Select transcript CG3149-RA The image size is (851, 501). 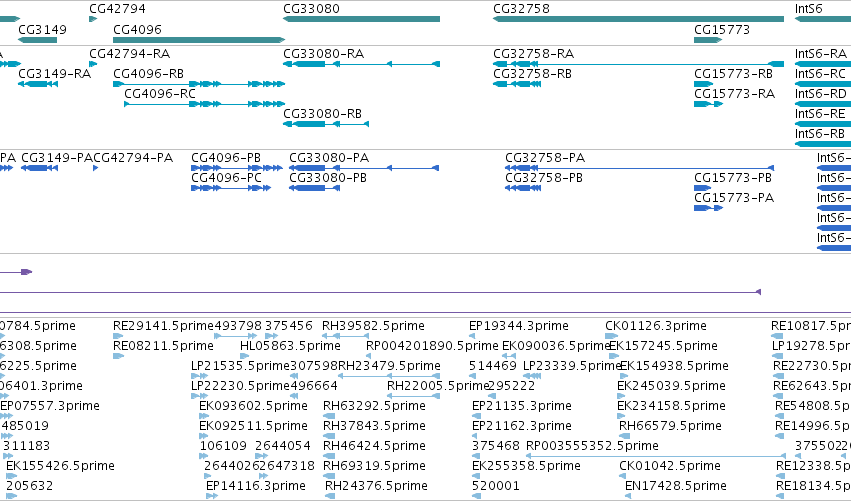[x=38, y=84]
